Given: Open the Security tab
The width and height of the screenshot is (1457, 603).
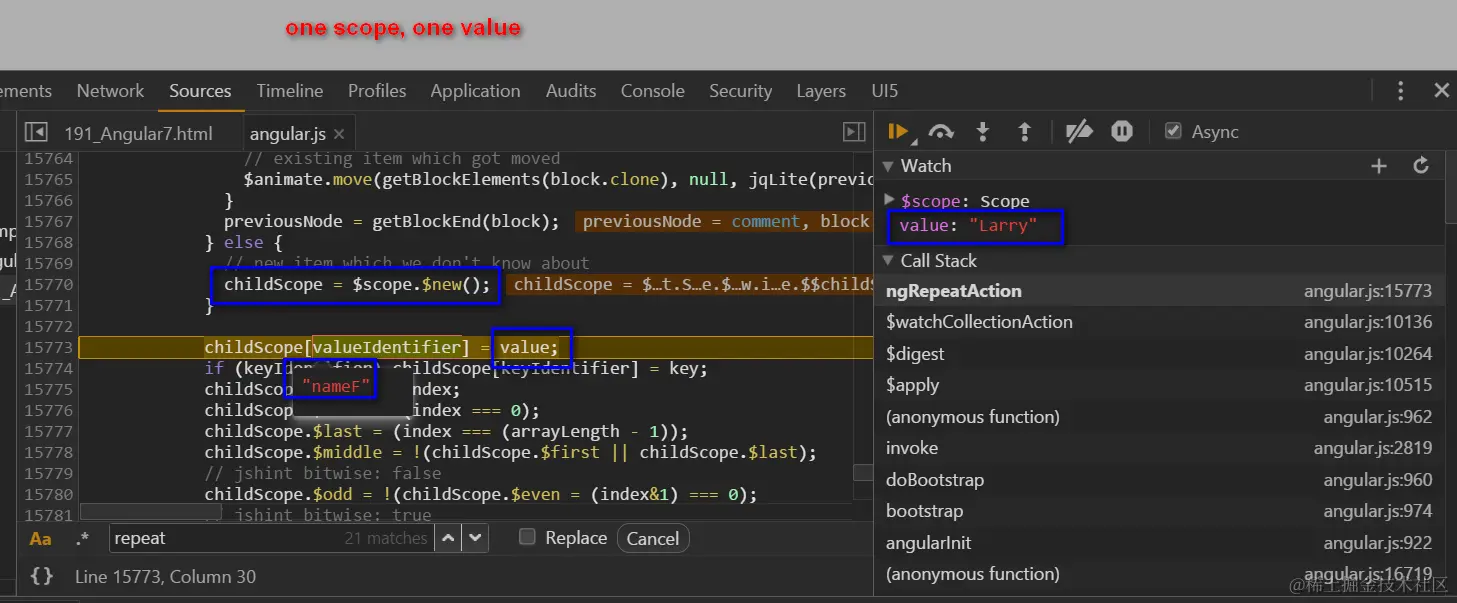Looking at the screenshot, I should click(740, 90).
